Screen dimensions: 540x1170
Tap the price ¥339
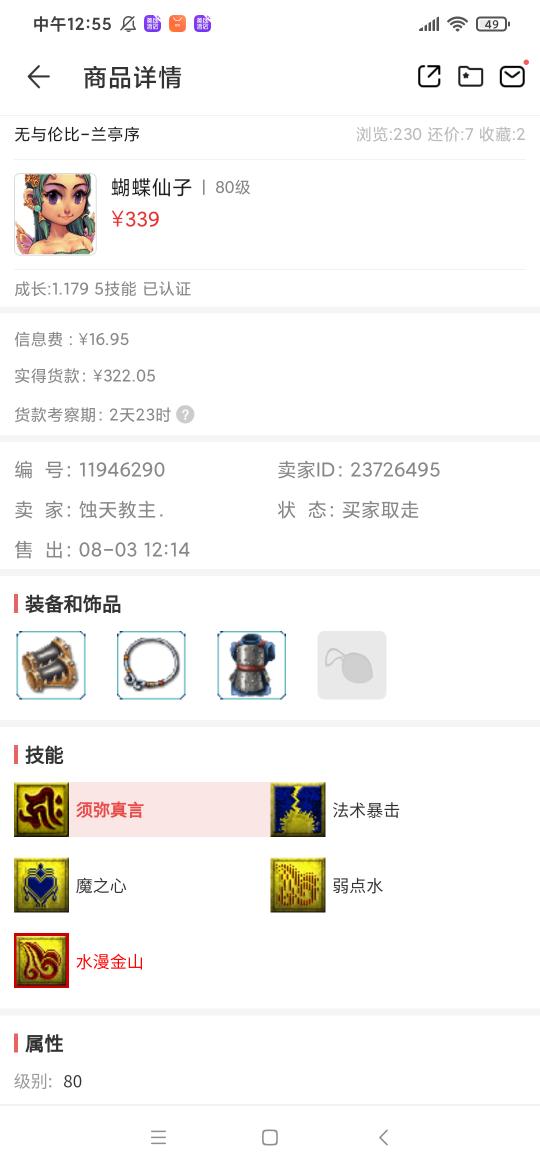(x=136, y=219)
